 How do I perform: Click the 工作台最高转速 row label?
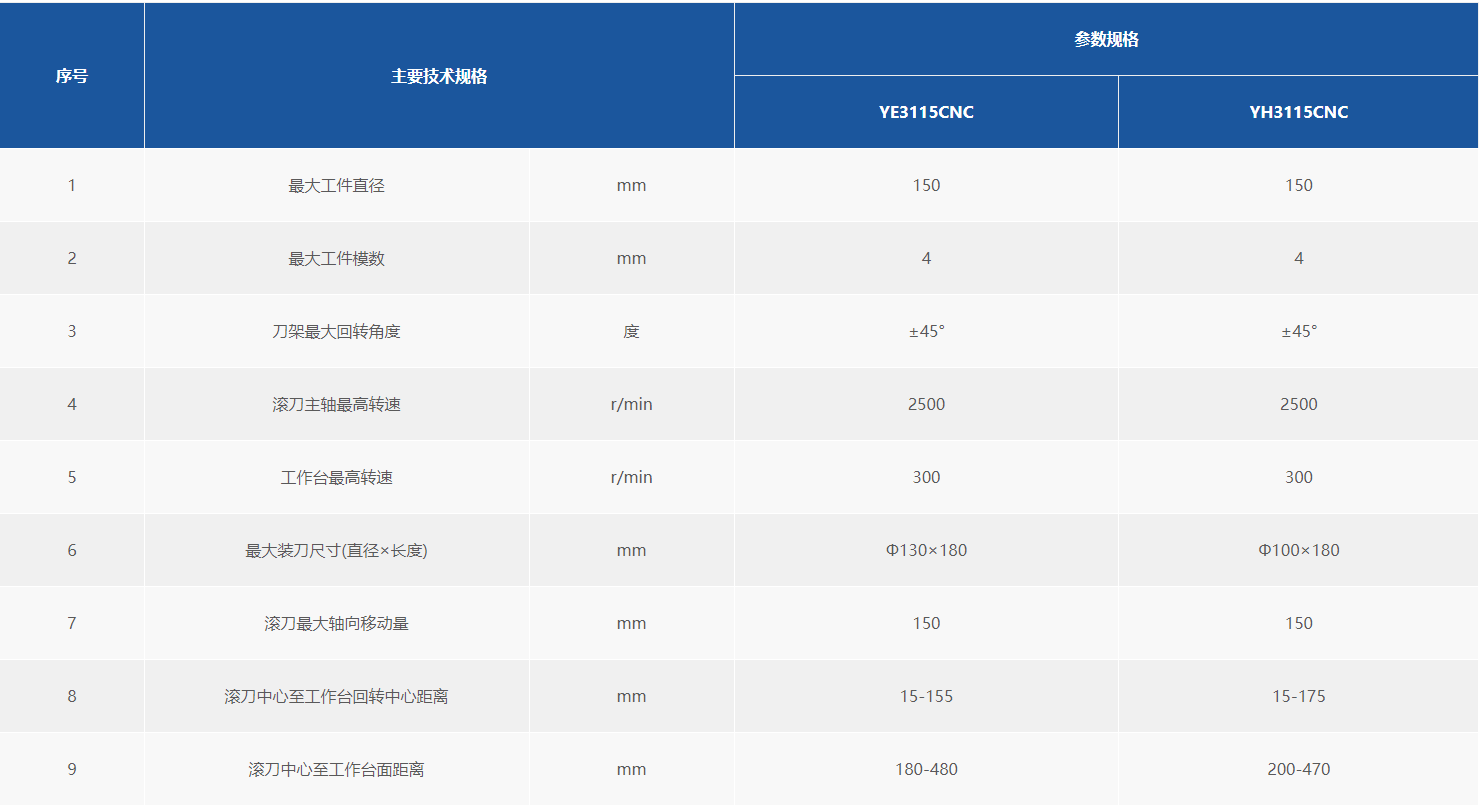point(337,477)
